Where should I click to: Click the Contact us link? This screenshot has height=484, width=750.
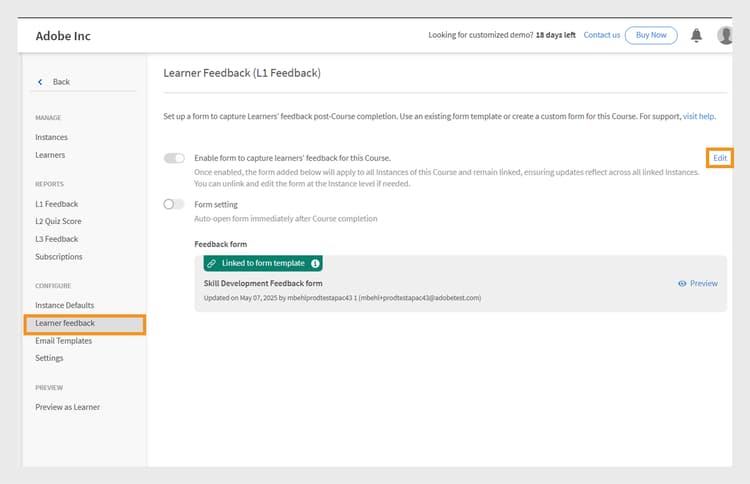point(601,35)
